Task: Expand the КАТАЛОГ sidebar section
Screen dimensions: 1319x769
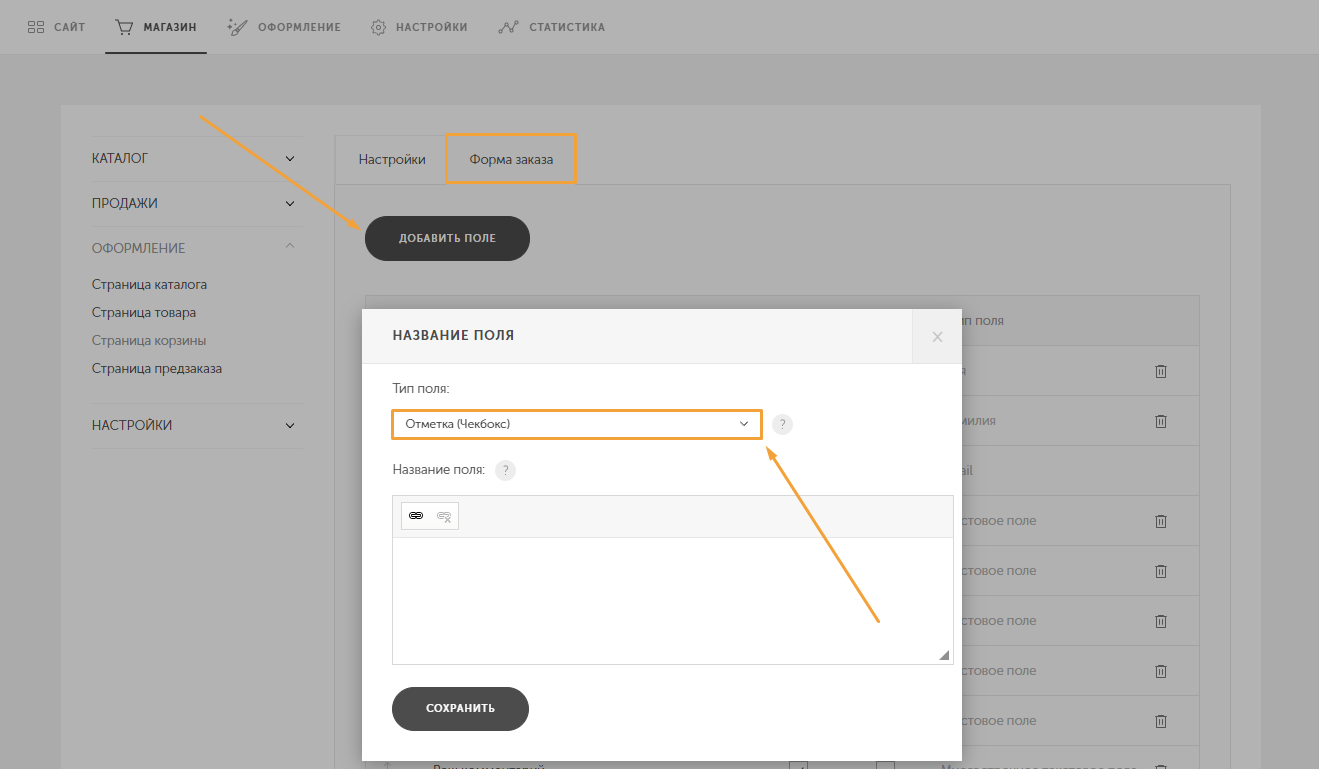Action: 290,158
